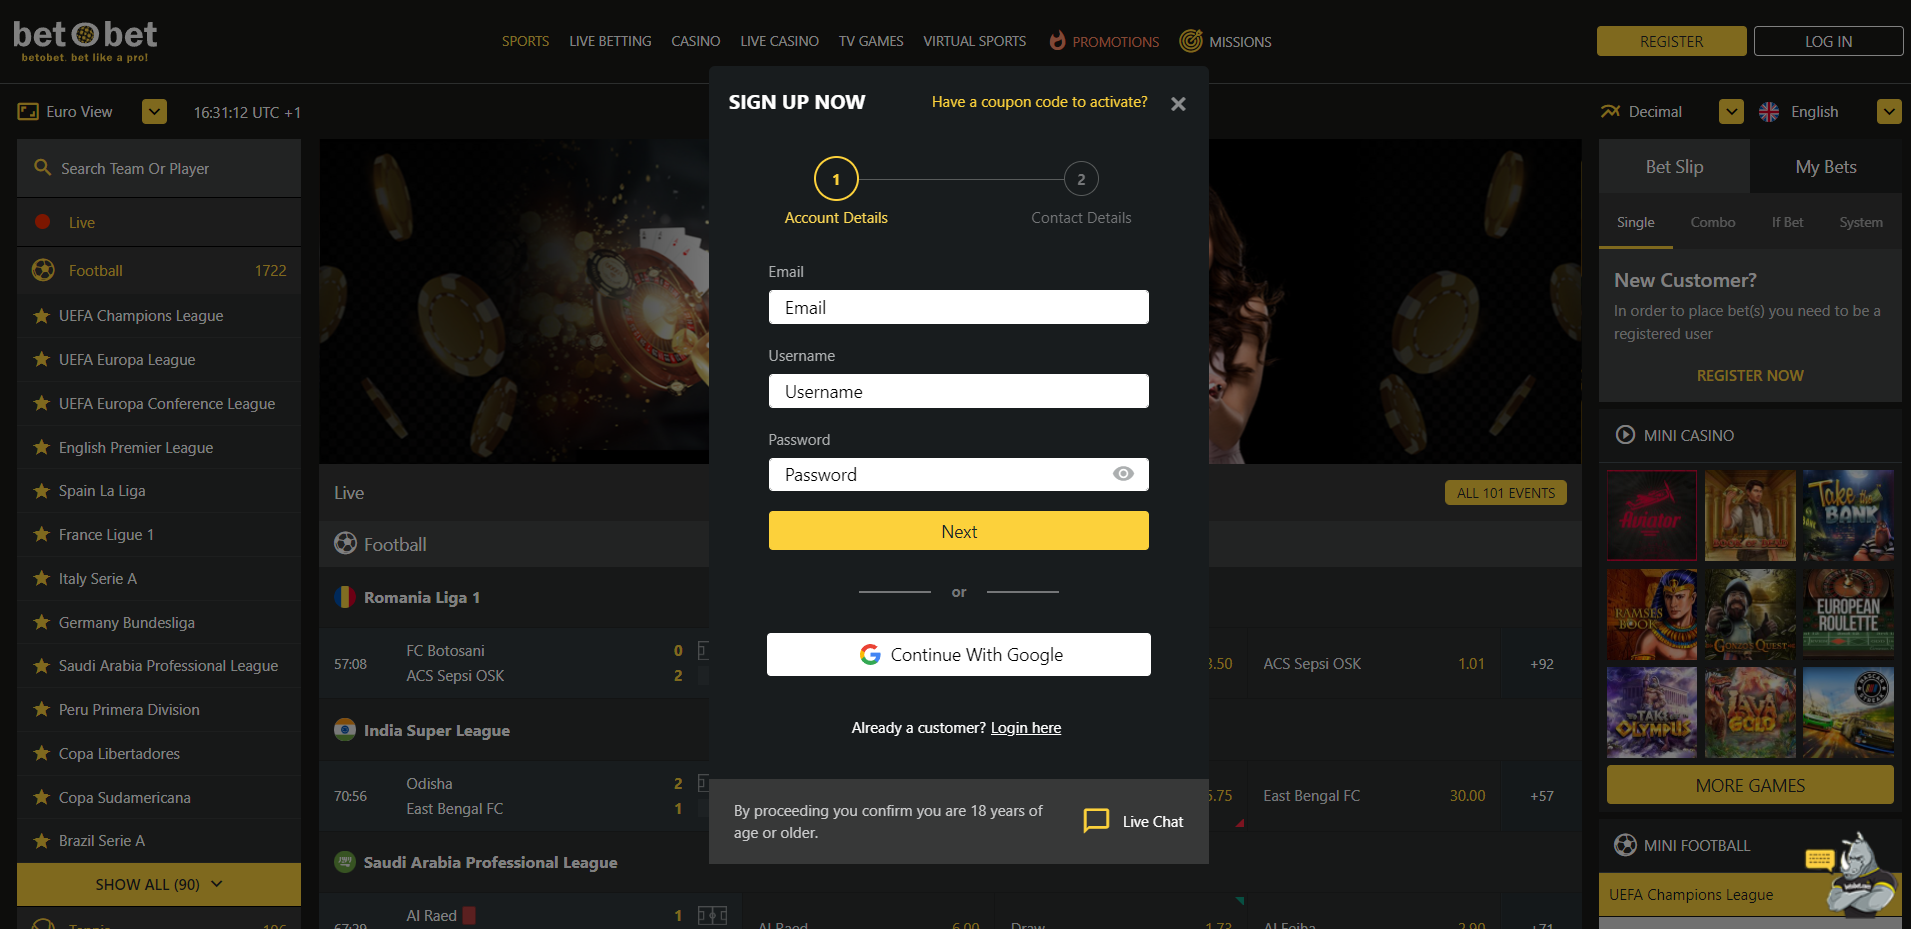Click the Mini Casino play icon
Image resolution: width=1911 pixels, height=929 pixels.
click(1625, 435)
